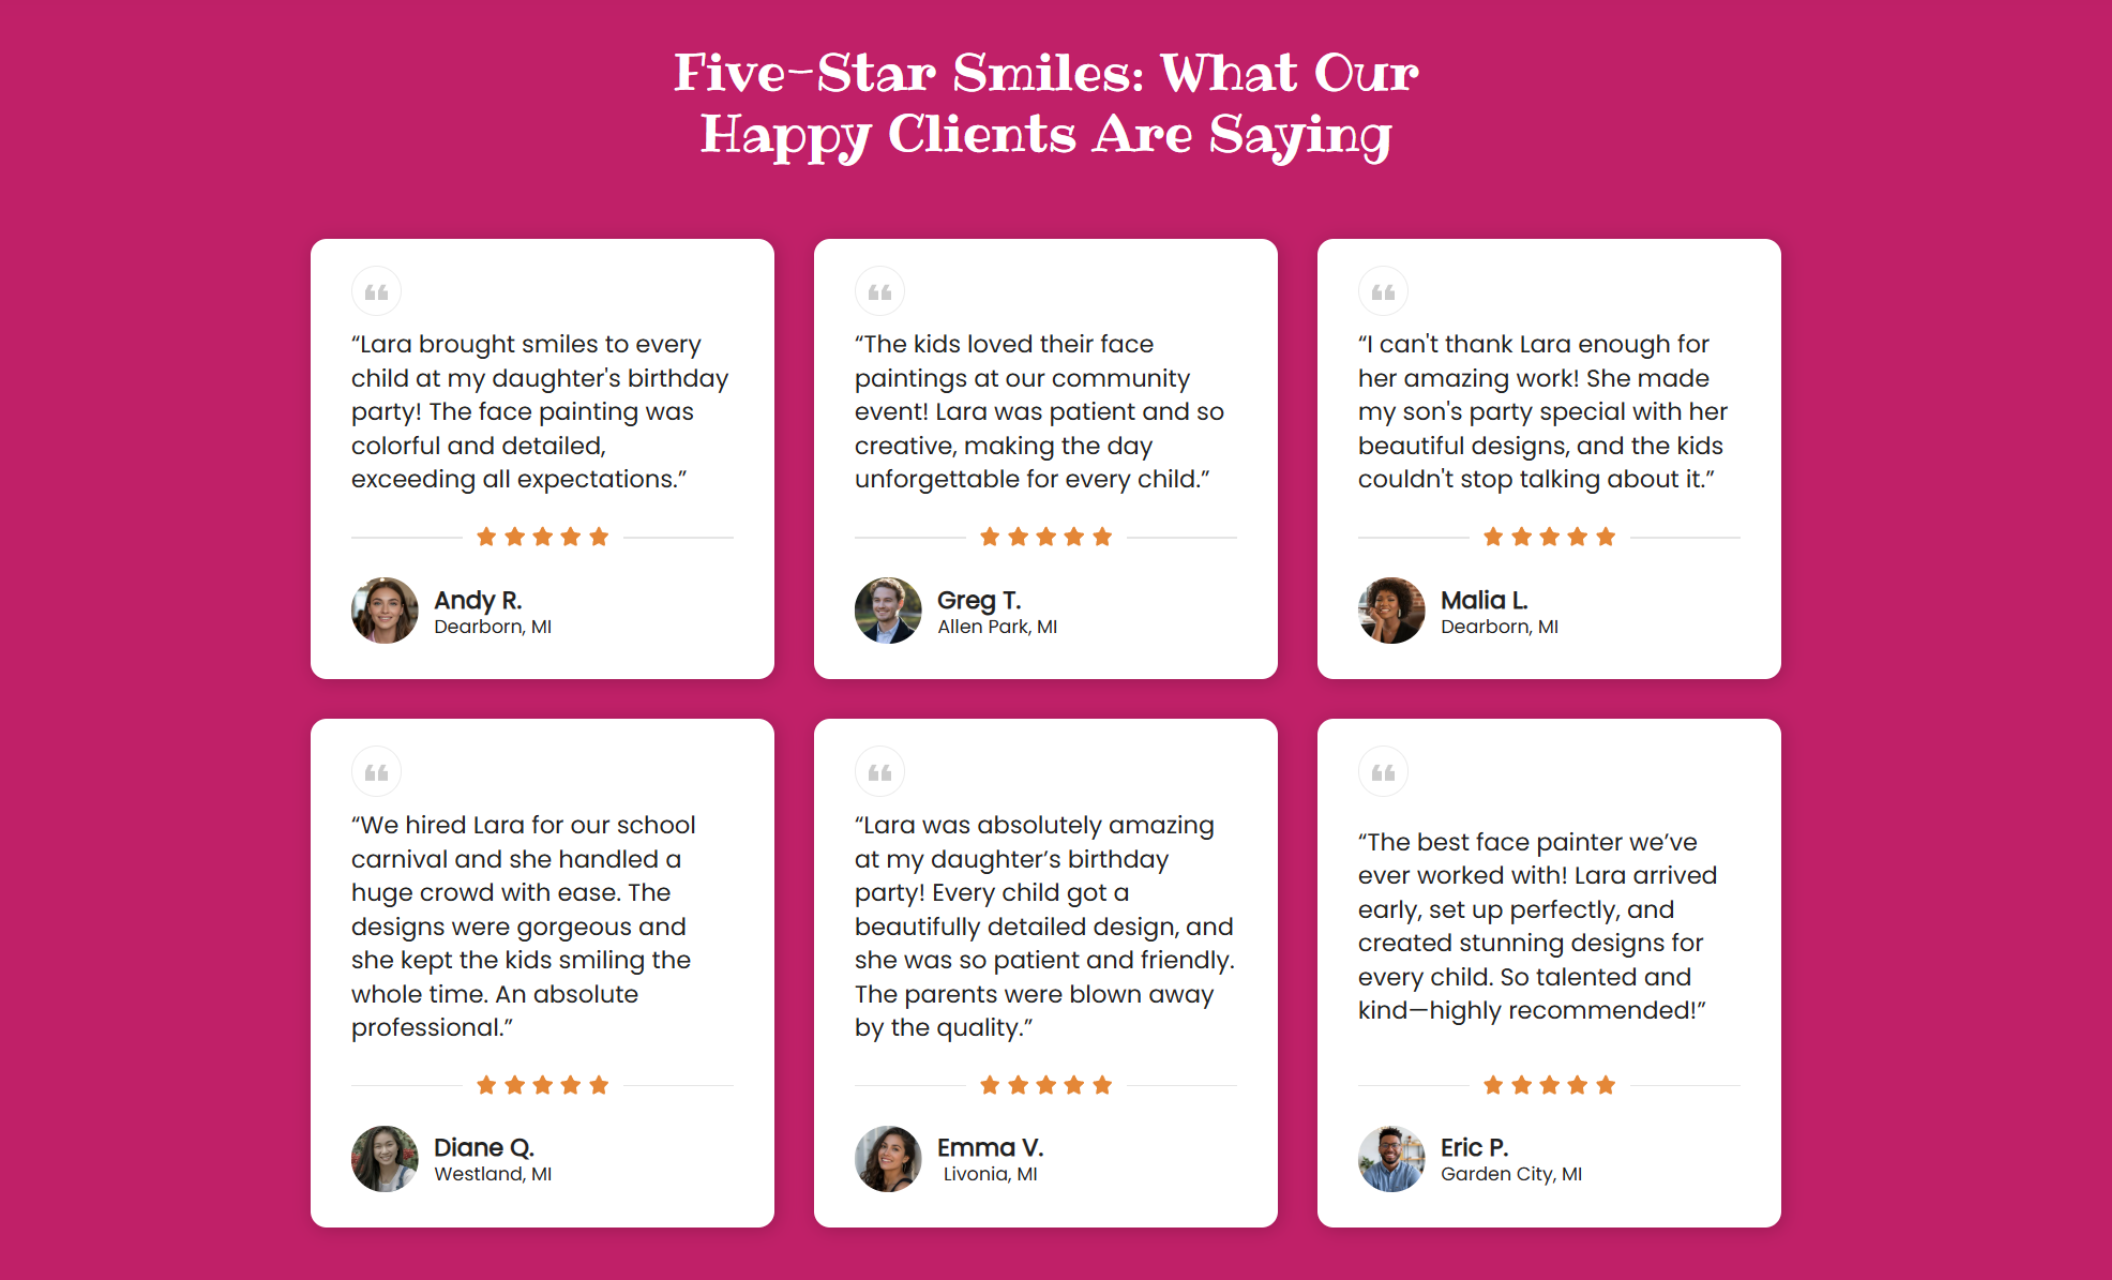Click the name Emma V.

pyautogui.click(x=991, y=1148)
